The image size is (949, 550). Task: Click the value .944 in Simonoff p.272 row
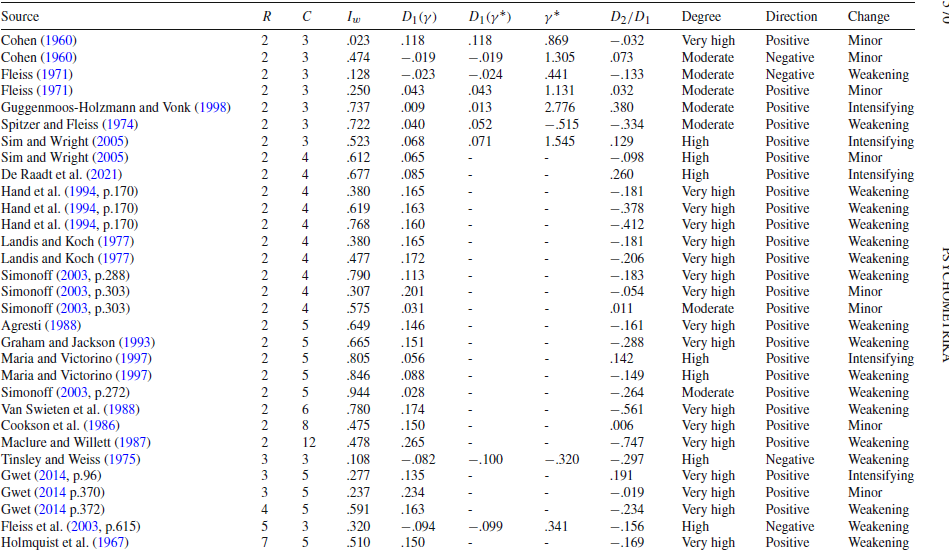click(x=358, y=393)
